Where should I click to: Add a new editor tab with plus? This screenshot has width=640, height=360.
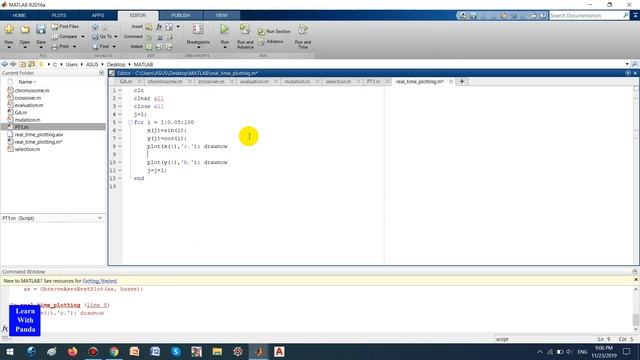click(462, 82)
